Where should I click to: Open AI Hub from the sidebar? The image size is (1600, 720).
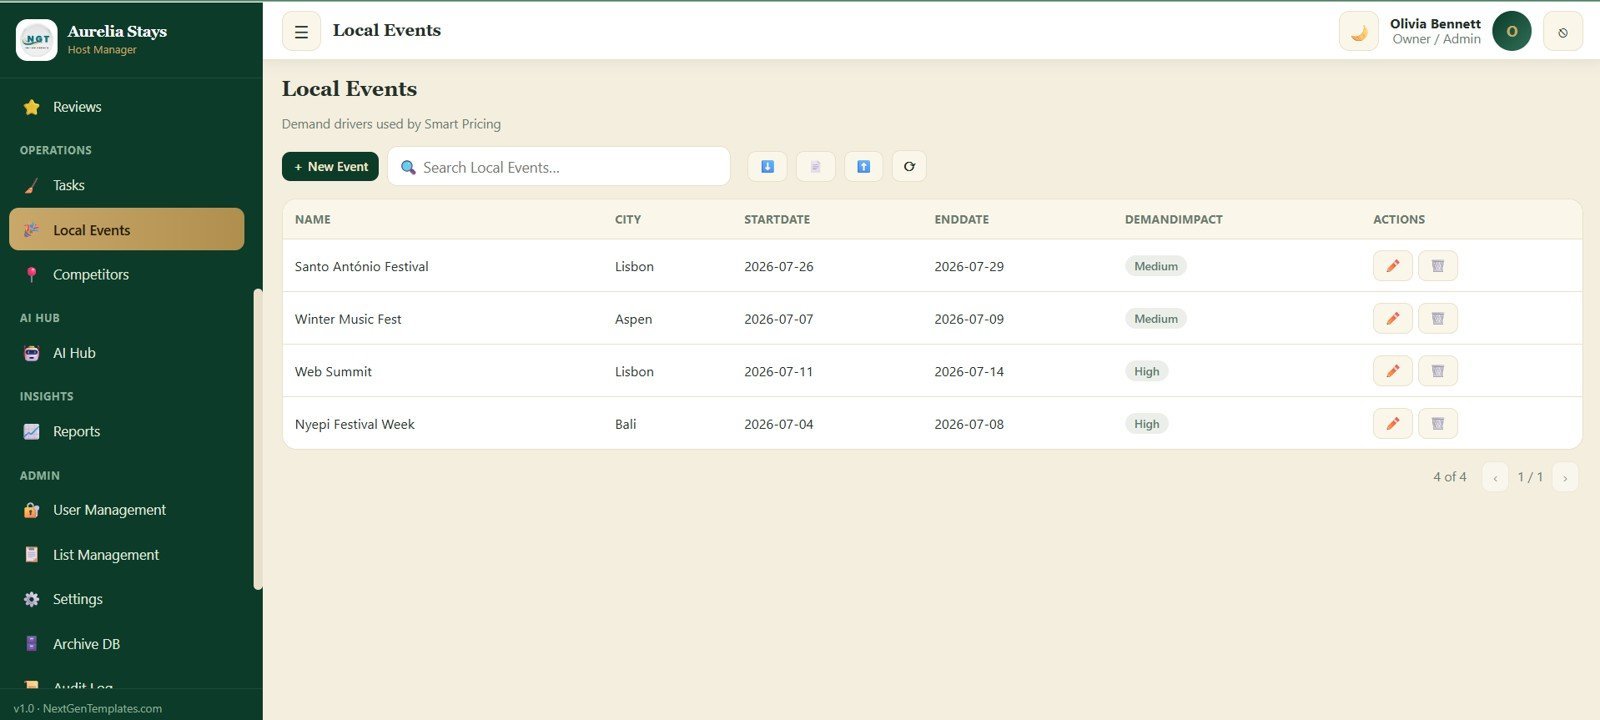pos(126,353)
